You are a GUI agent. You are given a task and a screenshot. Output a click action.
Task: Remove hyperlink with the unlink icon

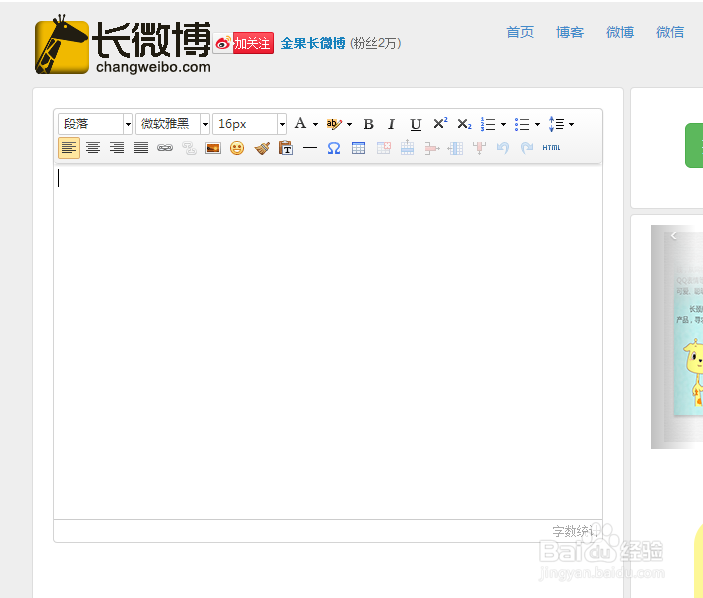(189, 148)
